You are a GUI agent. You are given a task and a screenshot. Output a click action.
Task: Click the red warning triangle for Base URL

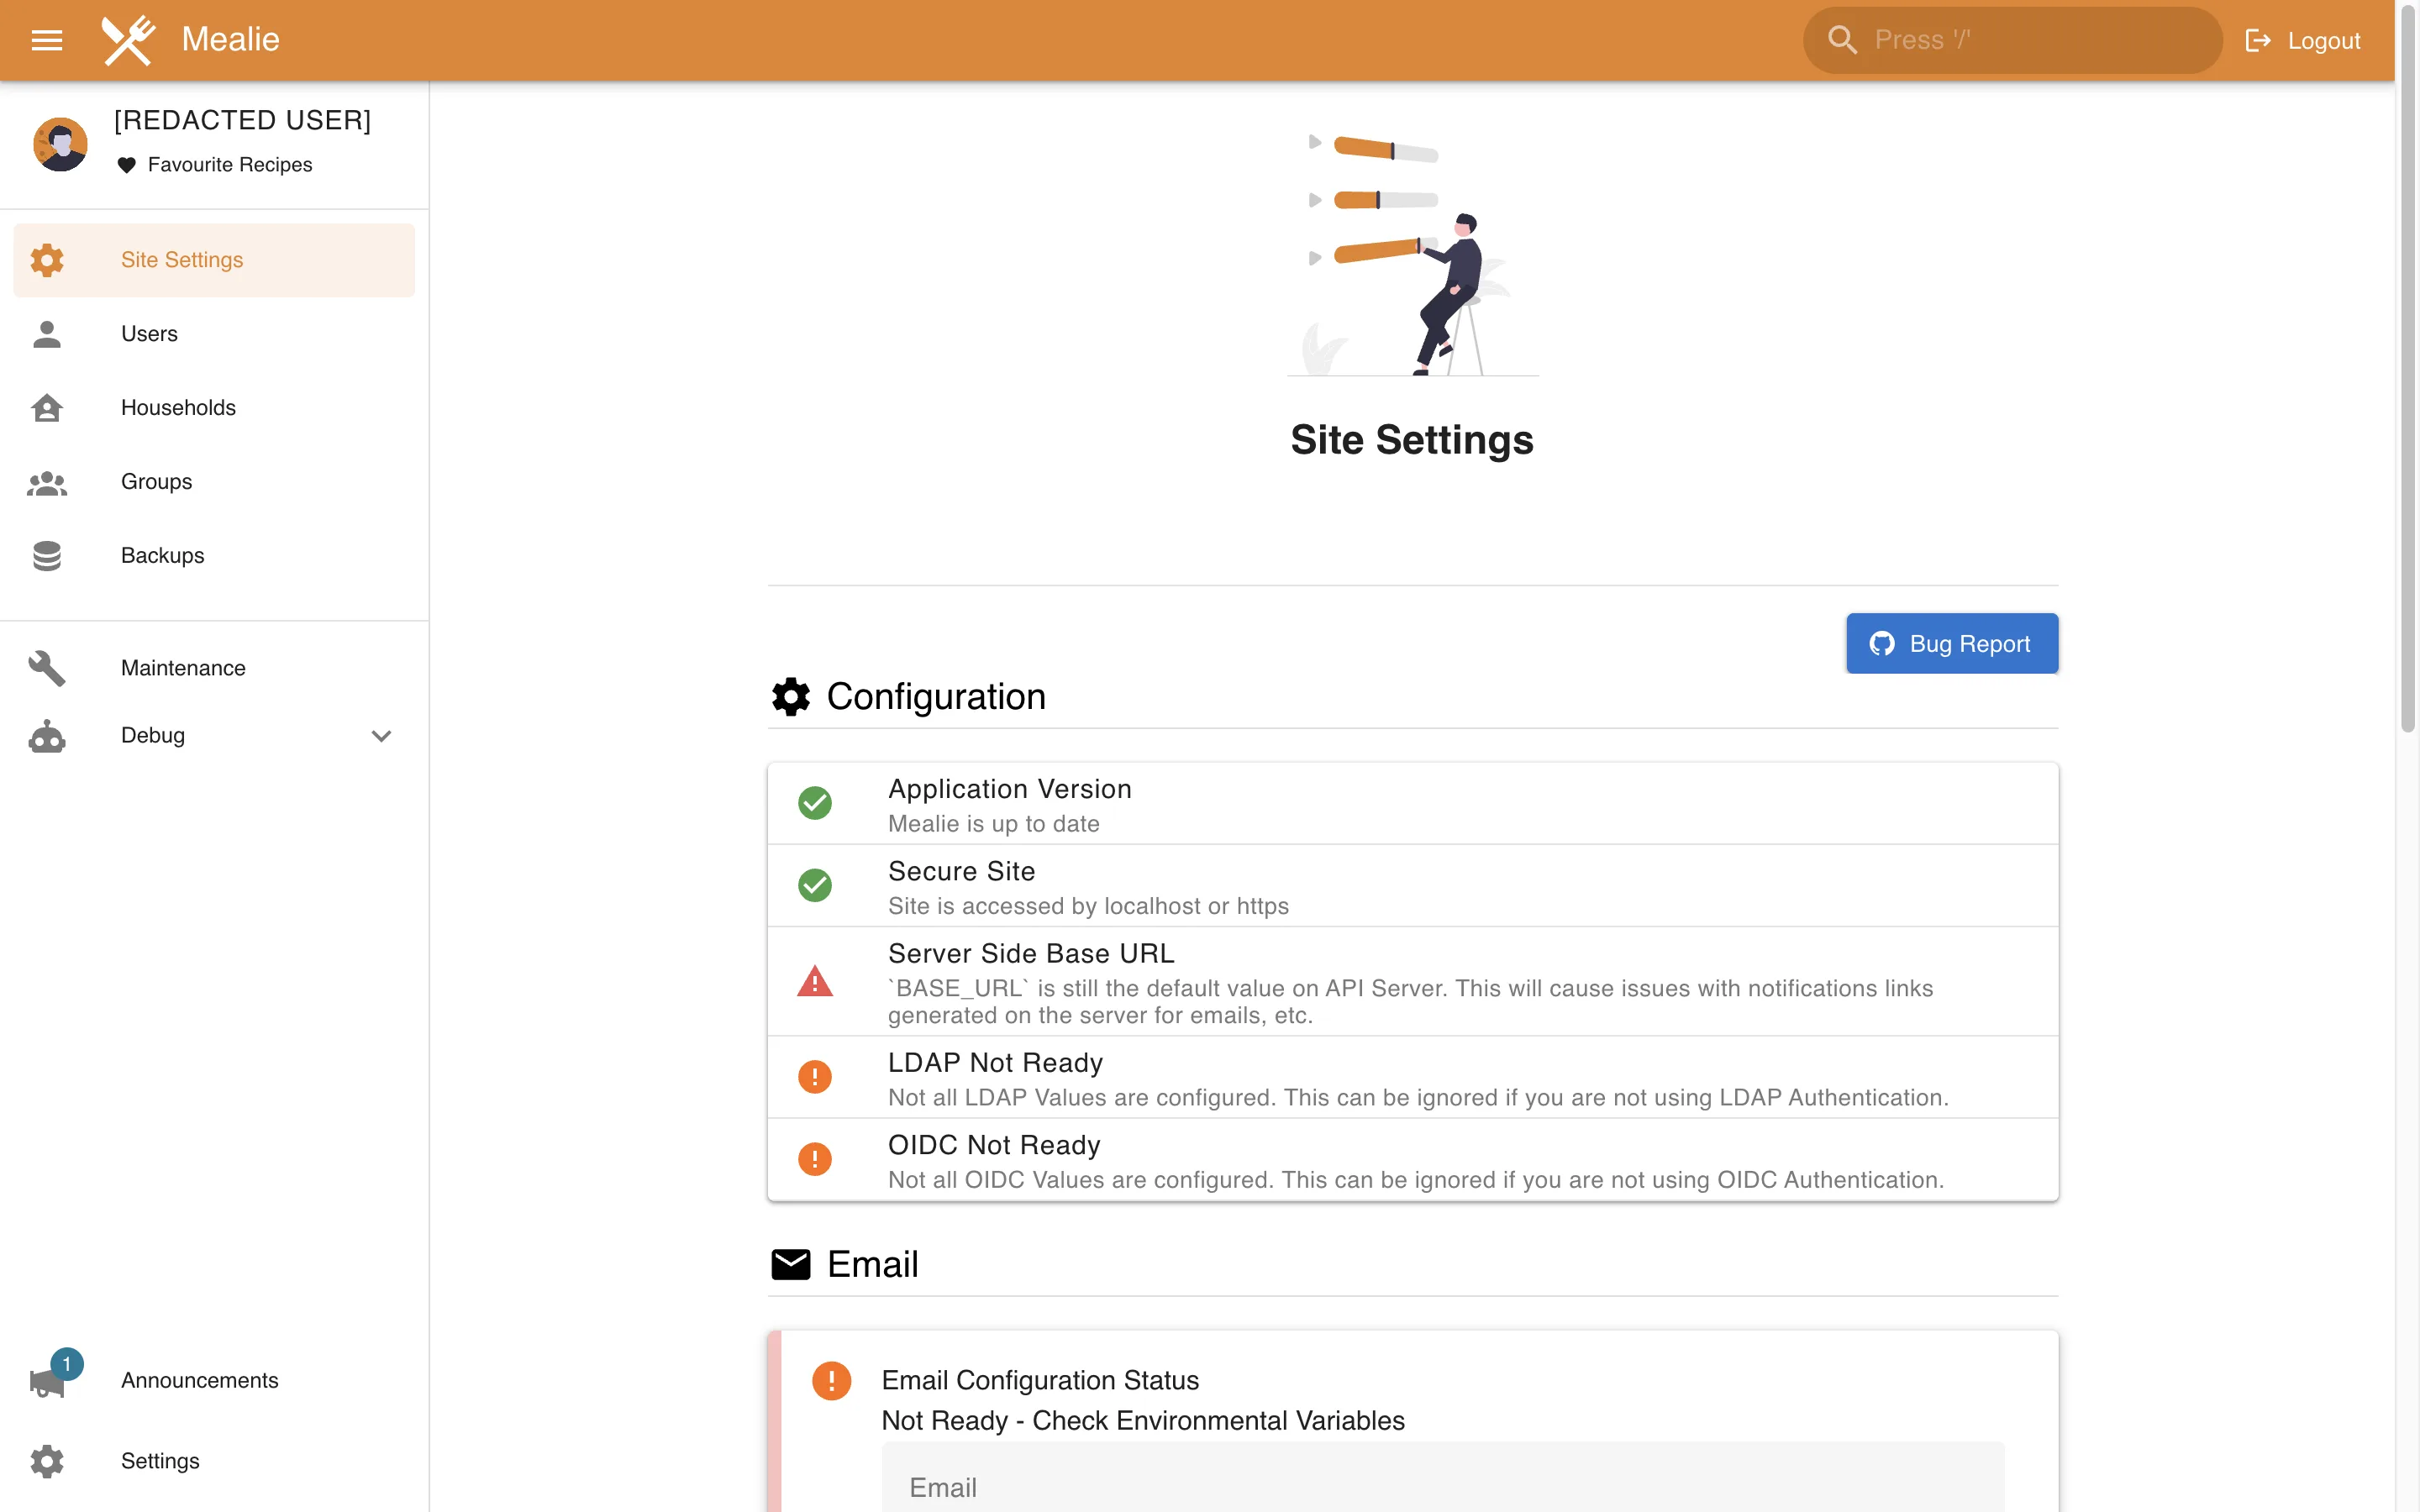click(x=815, y=981)
